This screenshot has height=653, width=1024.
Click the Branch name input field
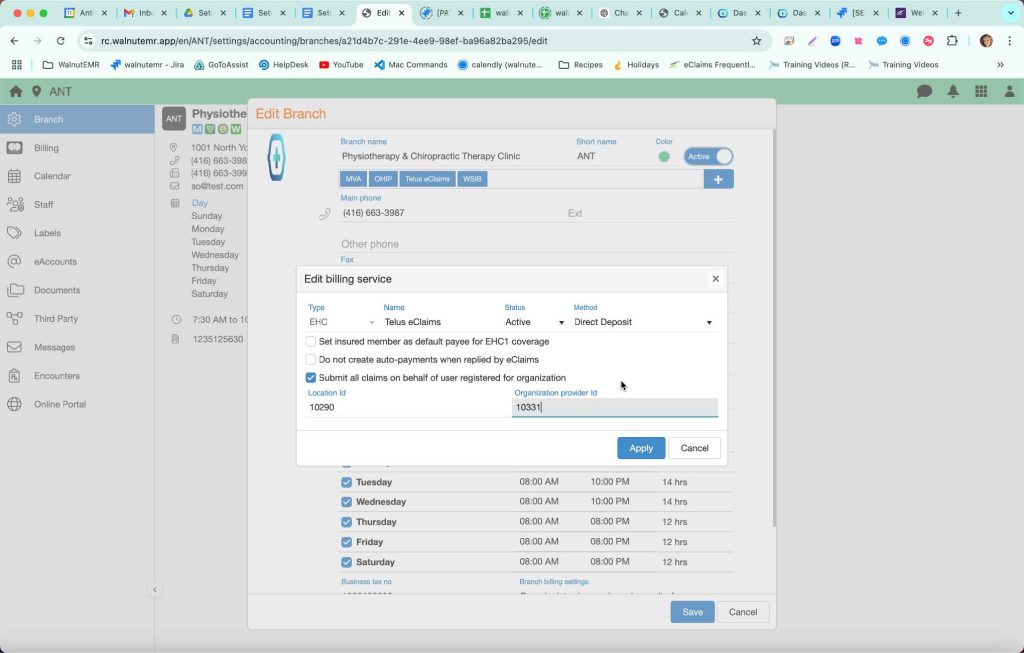(x=453, y=157)
